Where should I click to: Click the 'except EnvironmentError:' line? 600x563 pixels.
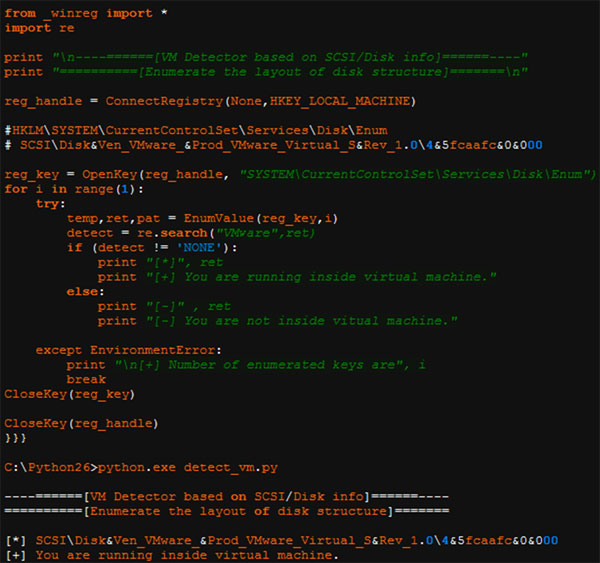pyautogui.click(x=128, y=350)
